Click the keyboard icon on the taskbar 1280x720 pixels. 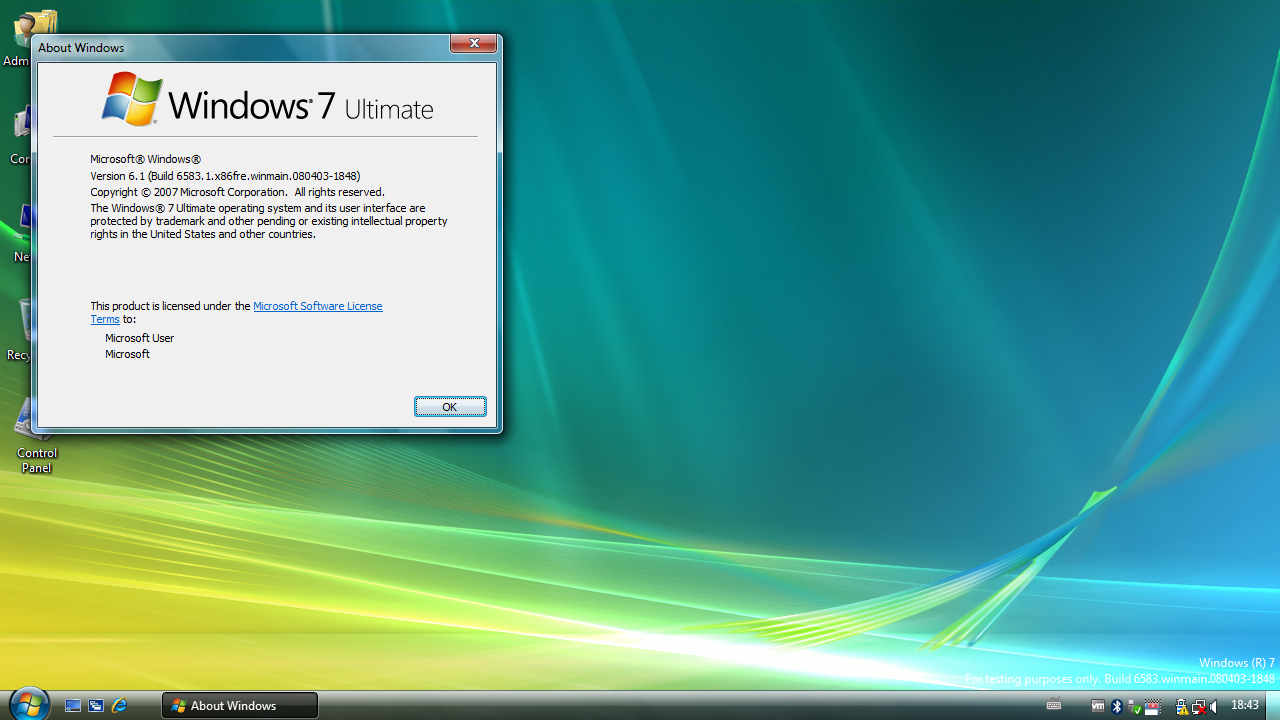coord(1054,704)
